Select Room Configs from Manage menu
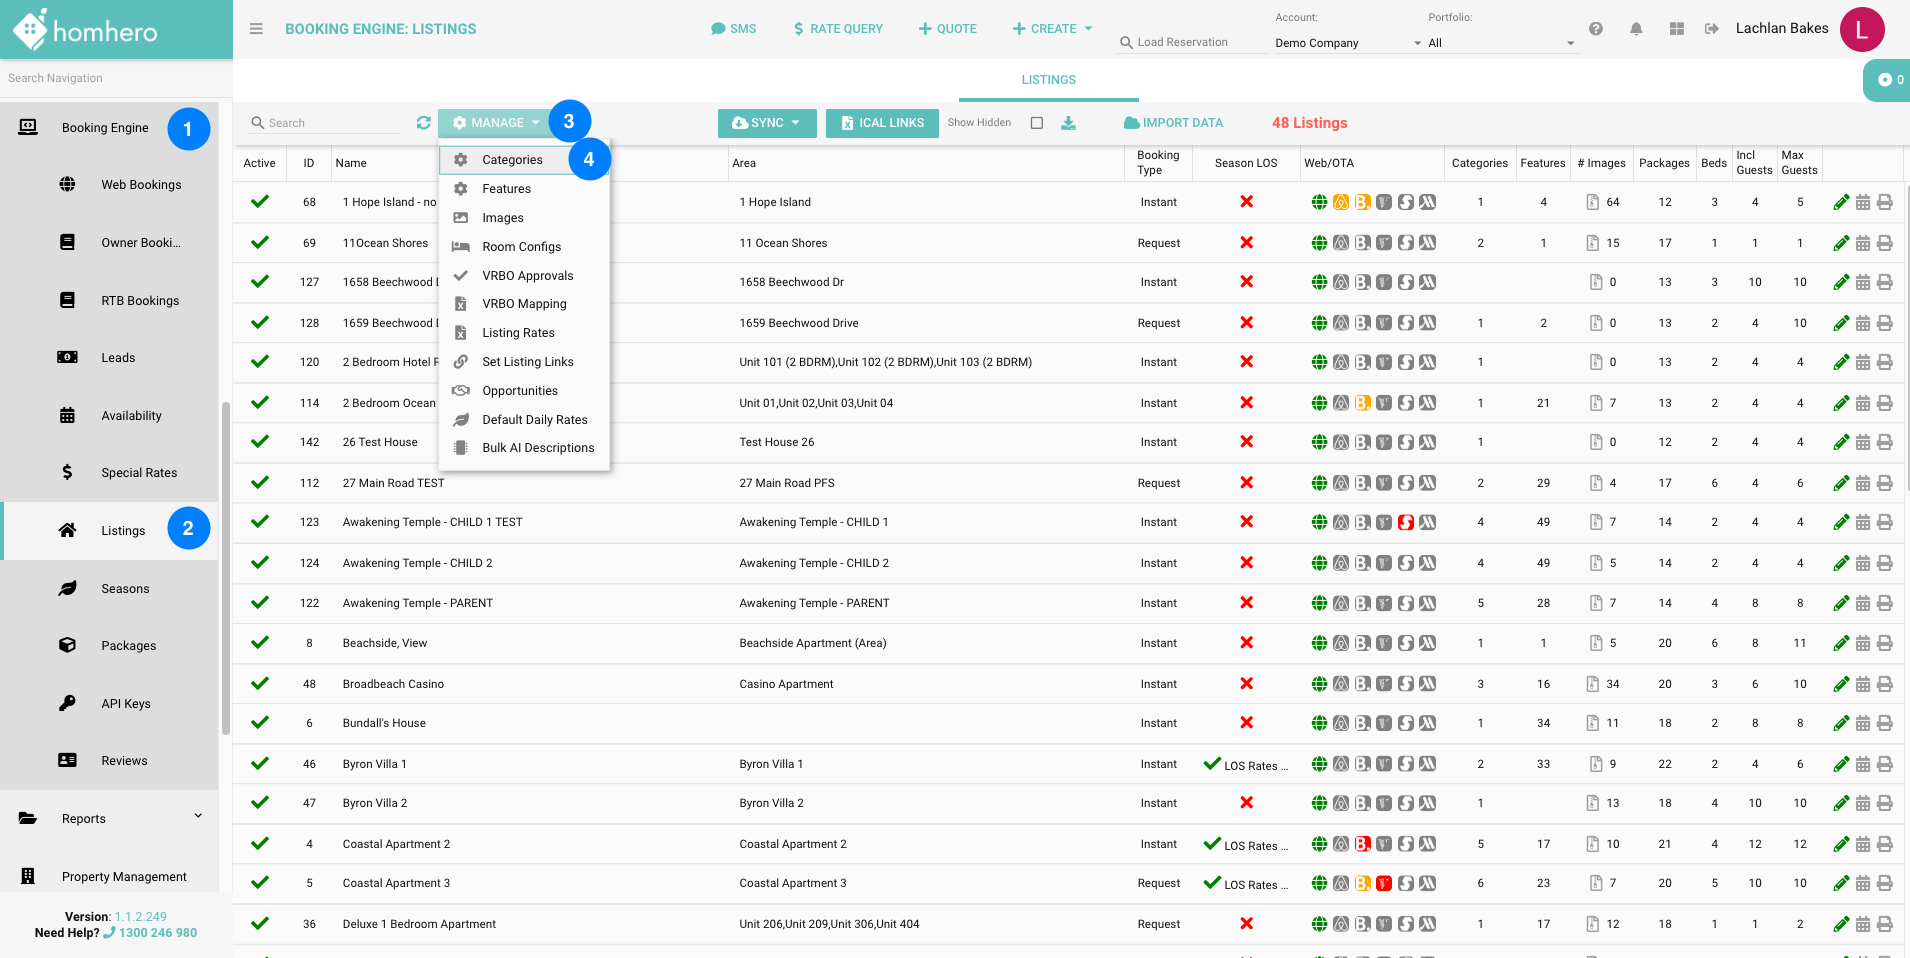Image resolution: width=1910 pixels, height=958 pixels. 521,247
